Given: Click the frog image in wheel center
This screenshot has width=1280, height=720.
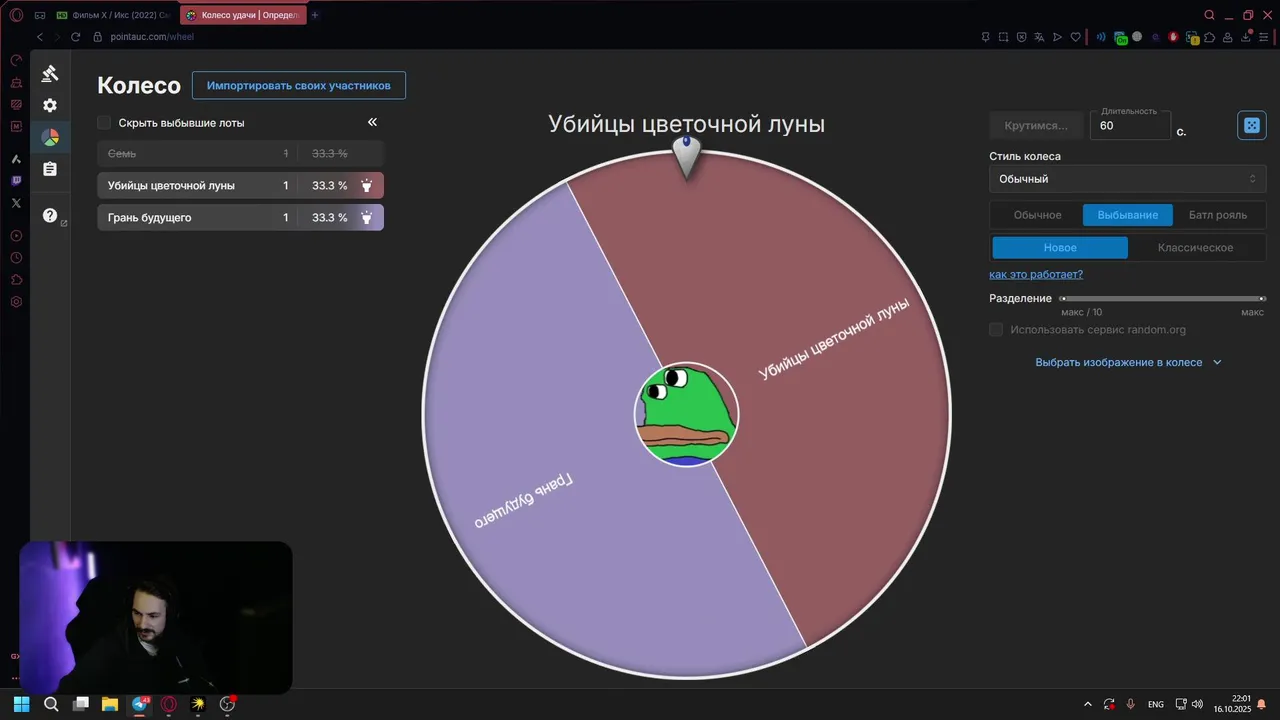Looking at the screenshot, I should (x=687, y=414).
